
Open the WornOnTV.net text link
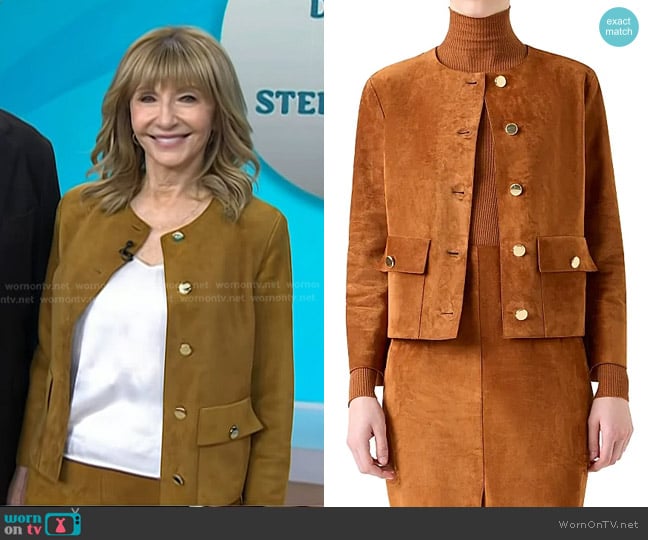pyautogui.click(x=598, y=524)
